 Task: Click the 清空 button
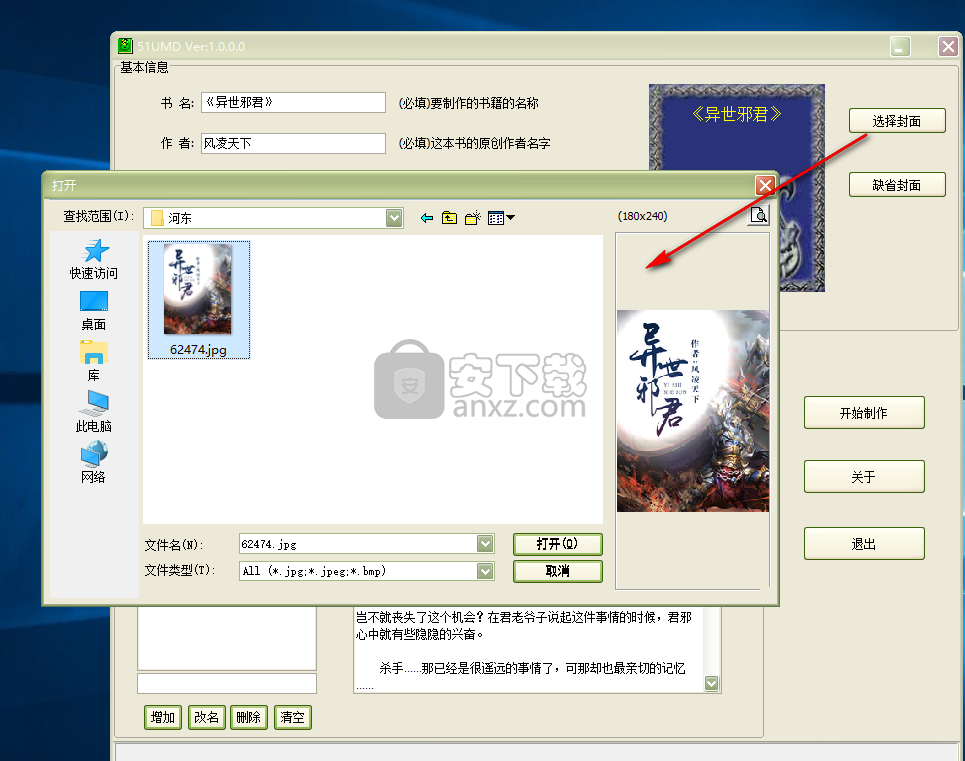coord(292,717)
